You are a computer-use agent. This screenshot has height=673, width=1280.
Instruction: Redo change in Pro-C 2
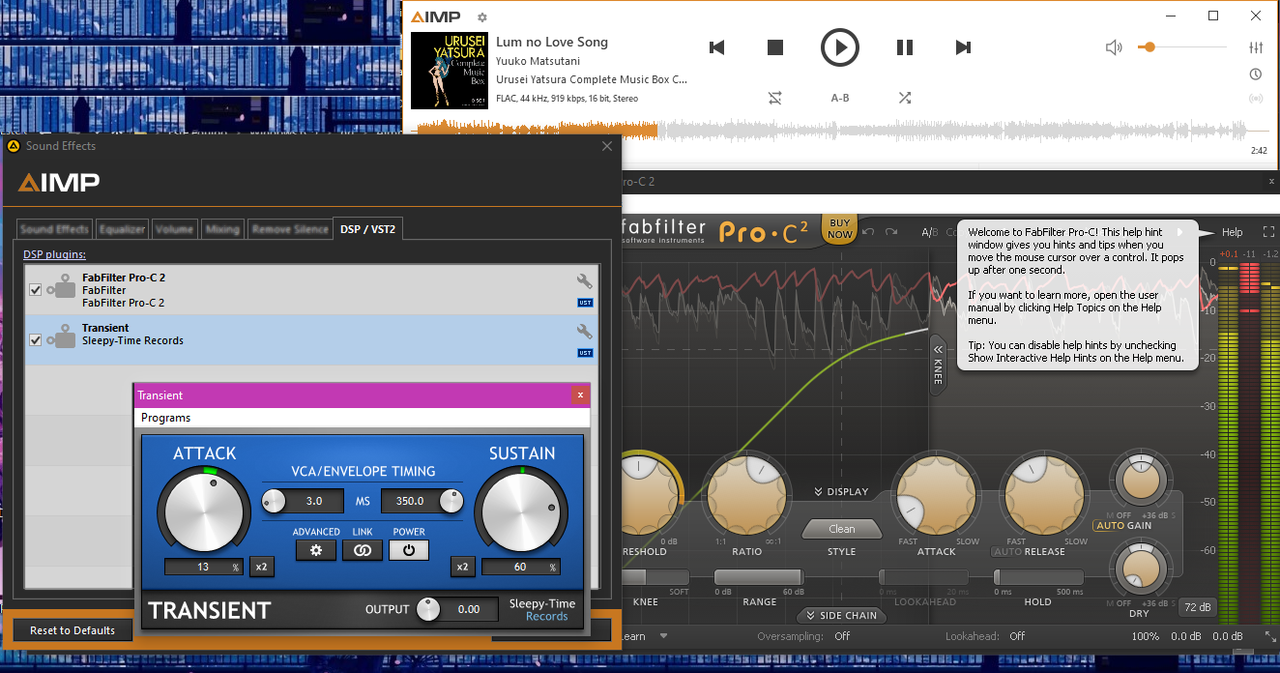(x=893, y=232)
